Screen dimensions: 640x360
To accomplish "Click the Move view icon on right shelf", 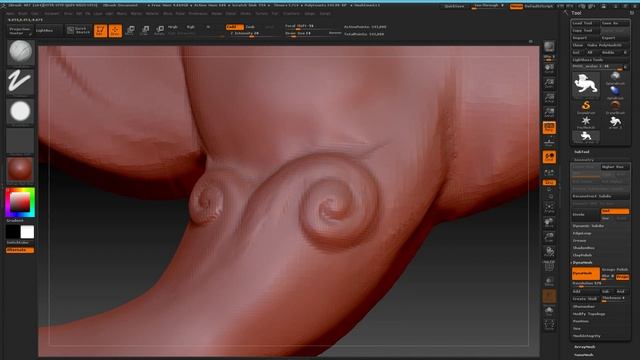I will (x=549, y=222).
